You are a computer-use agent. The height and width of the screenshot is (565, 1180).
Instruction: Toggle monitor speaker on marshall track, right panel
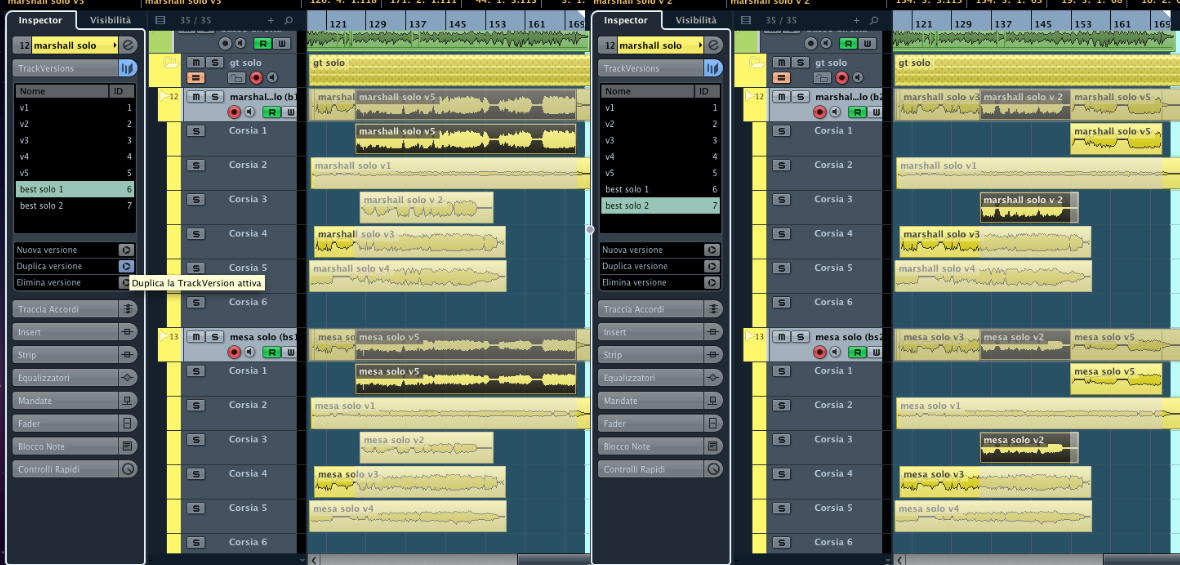point(836,112)
